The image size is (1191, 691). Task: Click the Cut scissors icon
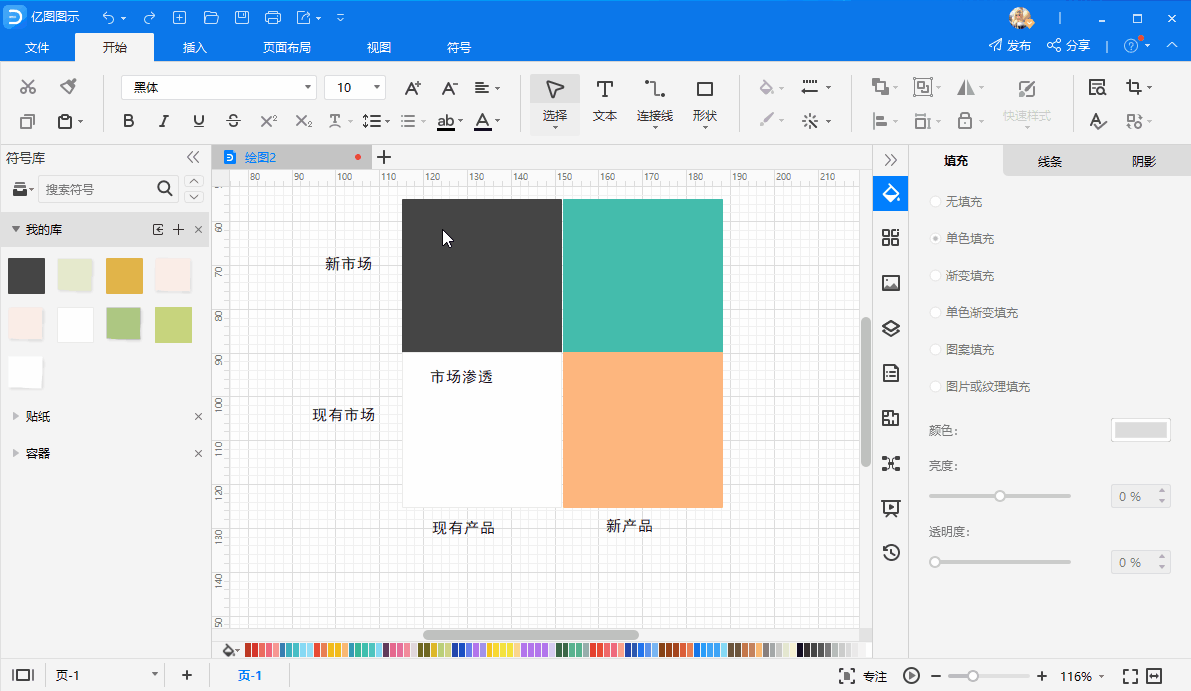(28, 87)
